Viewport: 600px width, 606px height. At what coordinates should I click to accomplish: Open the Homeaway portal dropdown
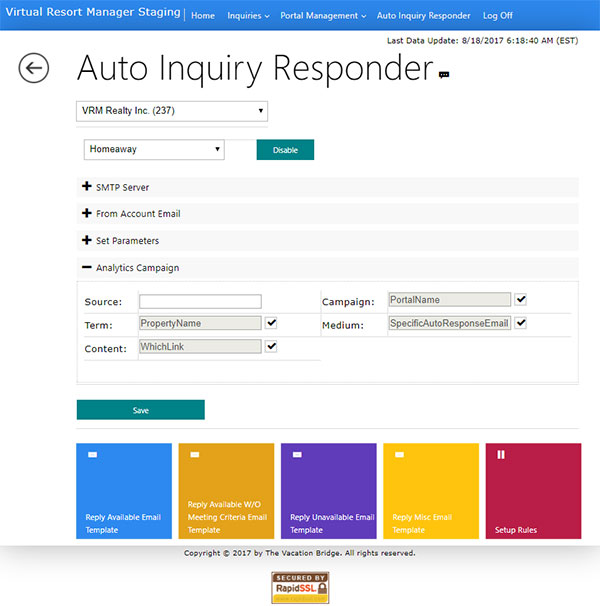tap(154, 150)
